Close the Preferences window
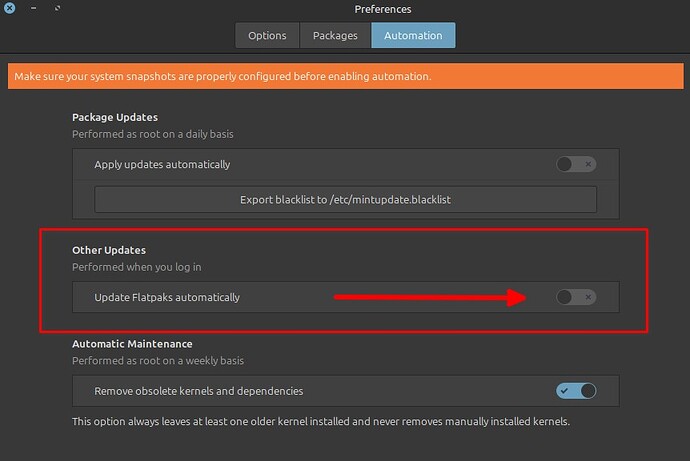The image size is (690, 461). tap(9, 9)
